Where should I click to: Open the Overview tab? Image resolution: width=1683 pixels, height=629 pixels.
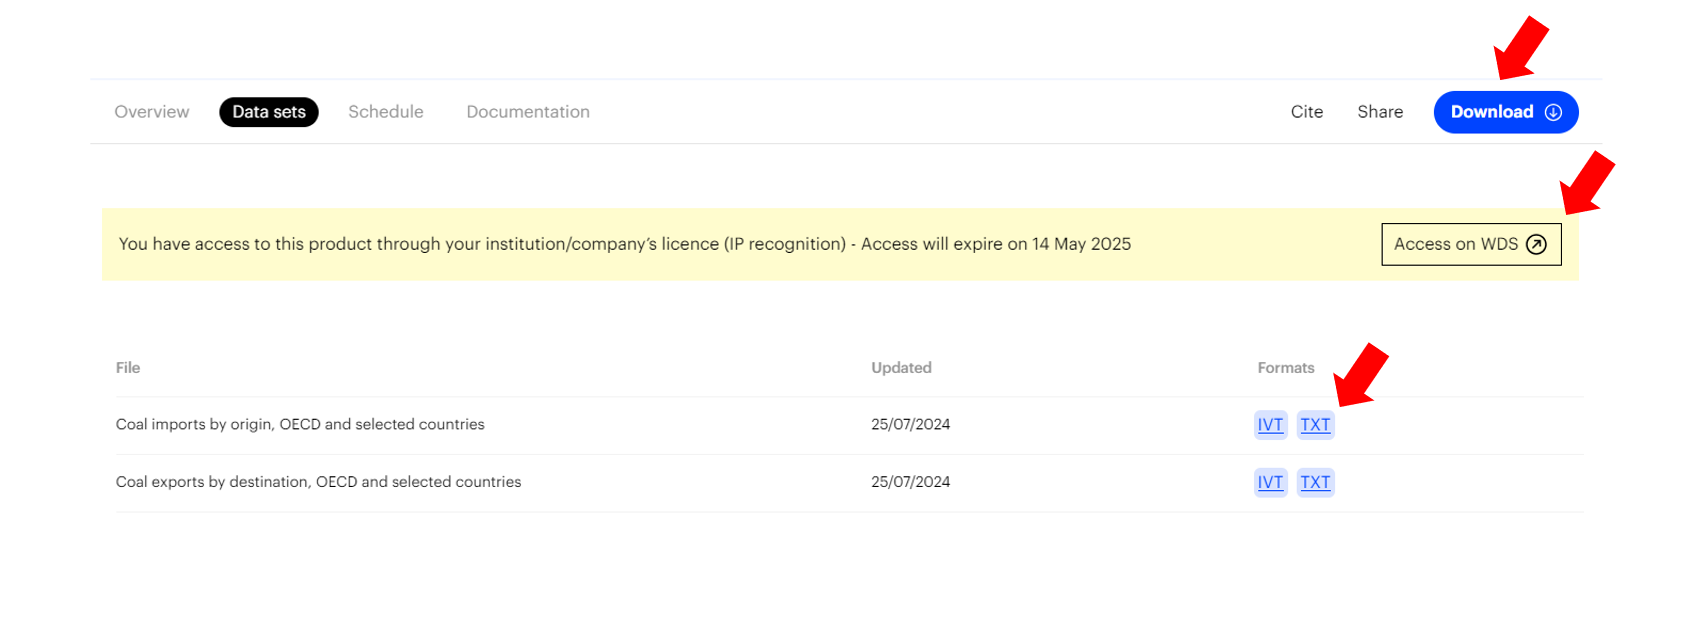(152, 112)
